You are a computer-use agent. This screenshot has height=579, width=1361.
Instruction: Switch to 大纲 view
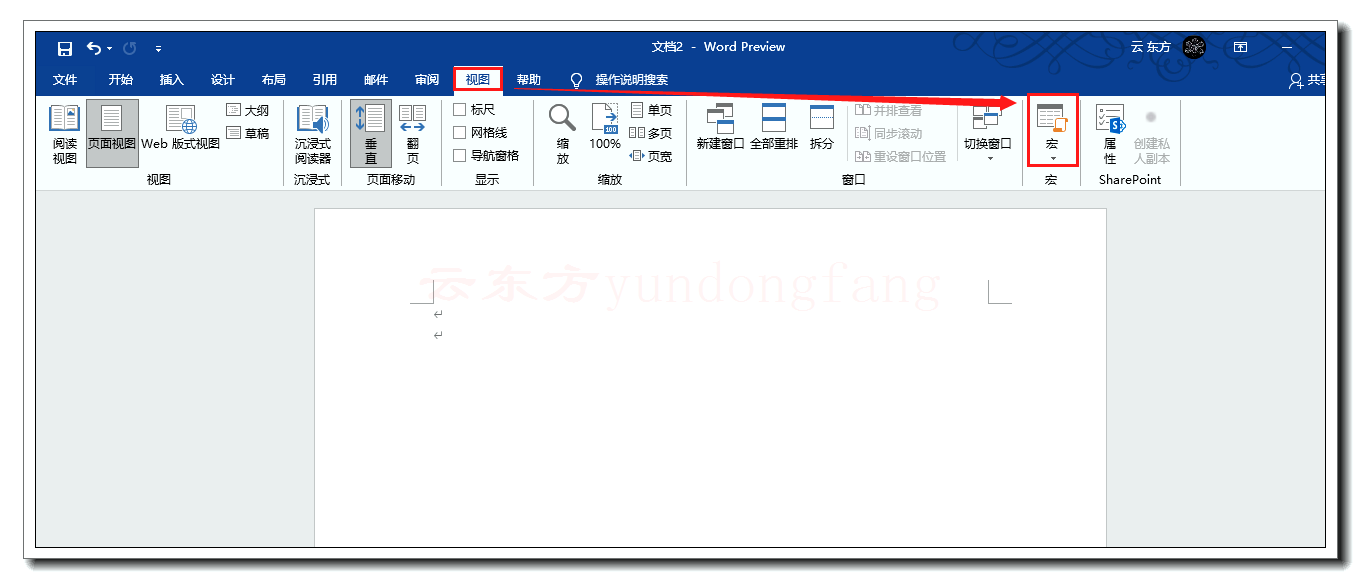247,110
